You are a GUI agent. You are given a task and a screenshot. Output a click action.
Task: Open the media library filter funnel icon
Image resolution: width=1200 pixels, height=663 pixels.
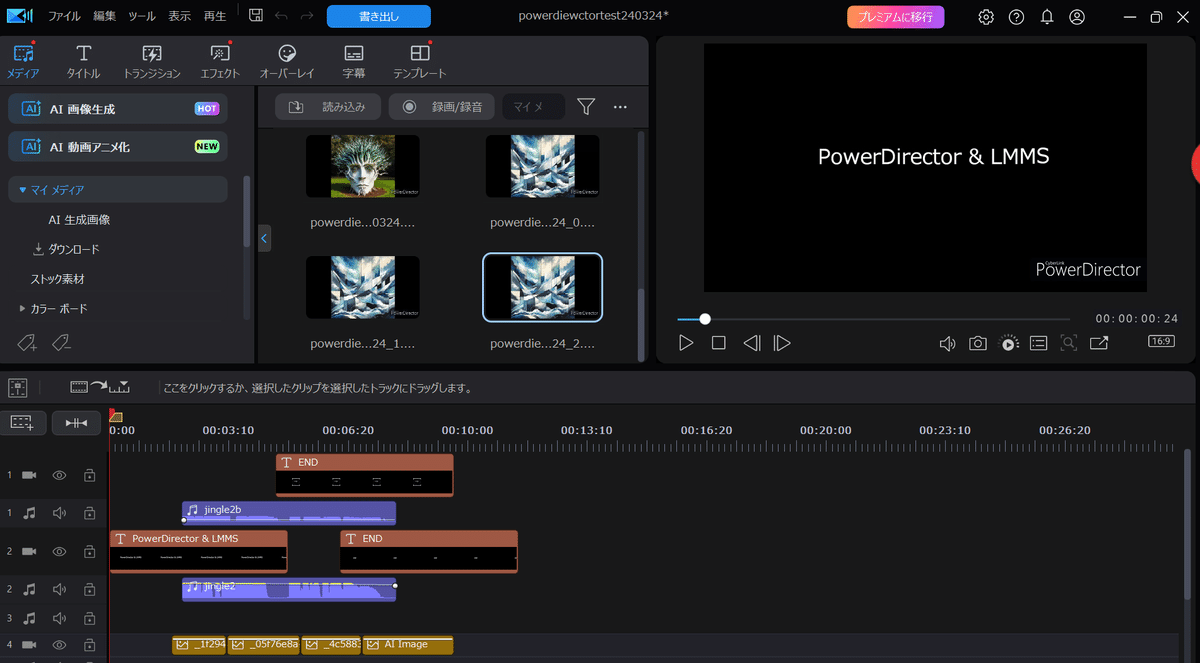coord(586,107)
